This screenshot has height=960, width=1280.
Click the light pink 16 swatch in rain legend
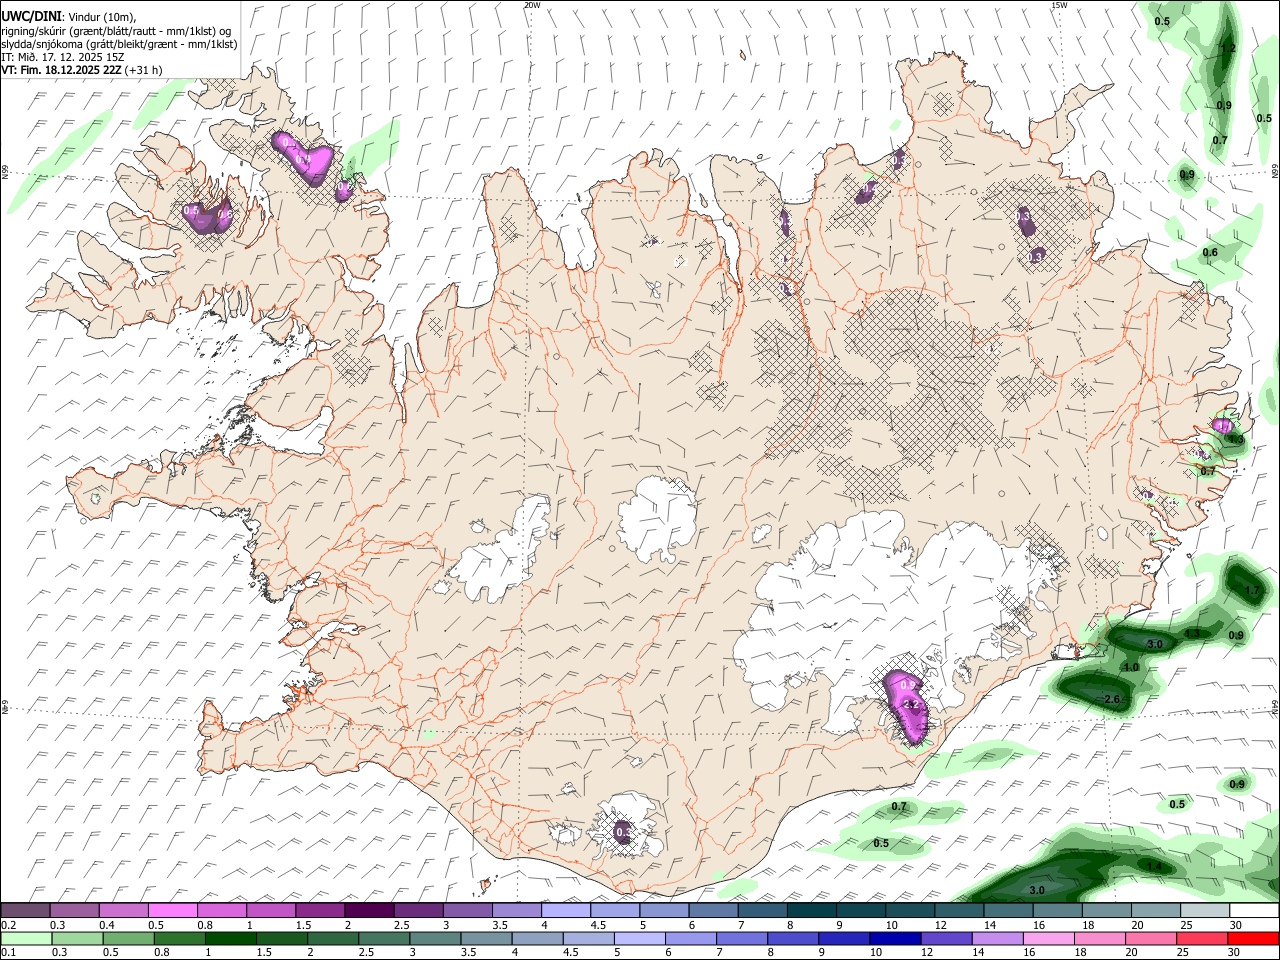tap(1049, 938)
